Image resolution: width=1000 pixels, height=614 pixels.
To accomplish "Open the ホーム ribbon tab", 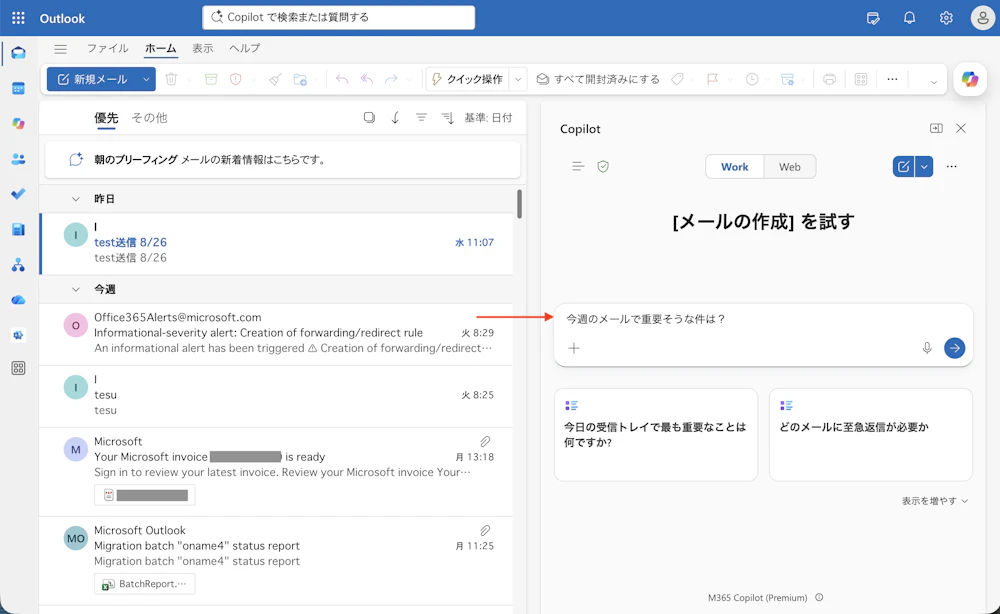I will pyautogui.click(x=160, y=48).
